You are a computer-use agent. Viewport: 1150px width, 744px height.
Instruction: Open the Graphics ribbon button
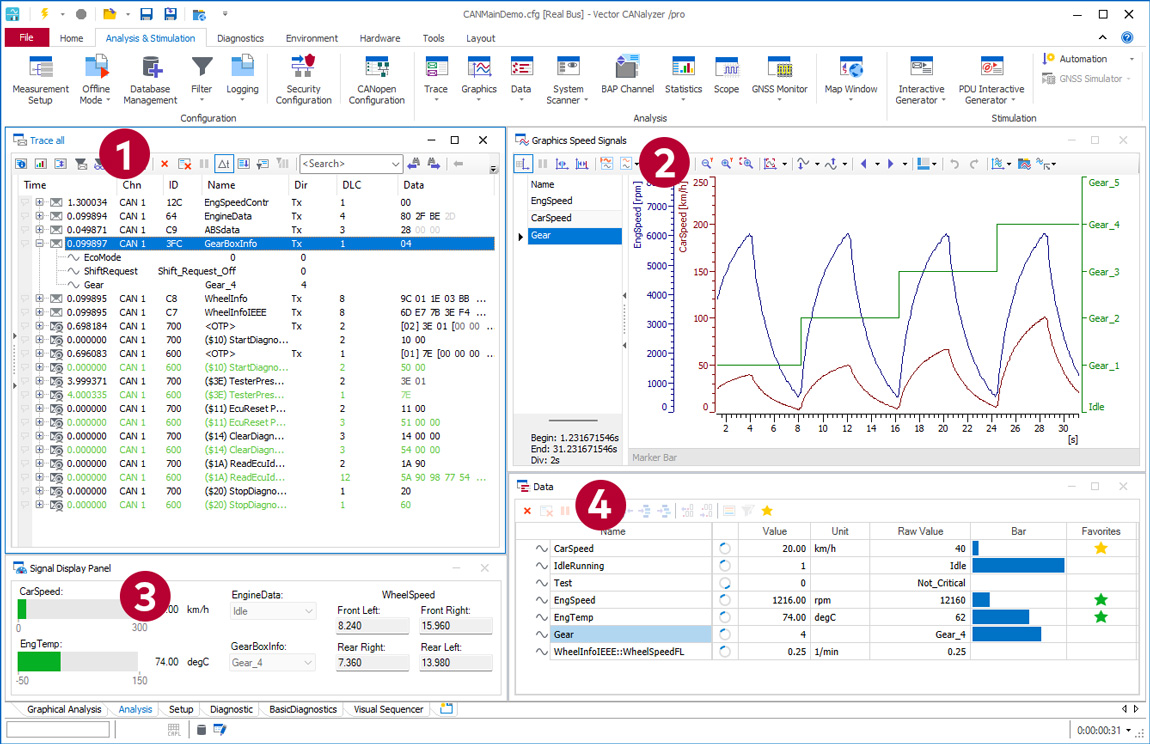click(479, 79)
